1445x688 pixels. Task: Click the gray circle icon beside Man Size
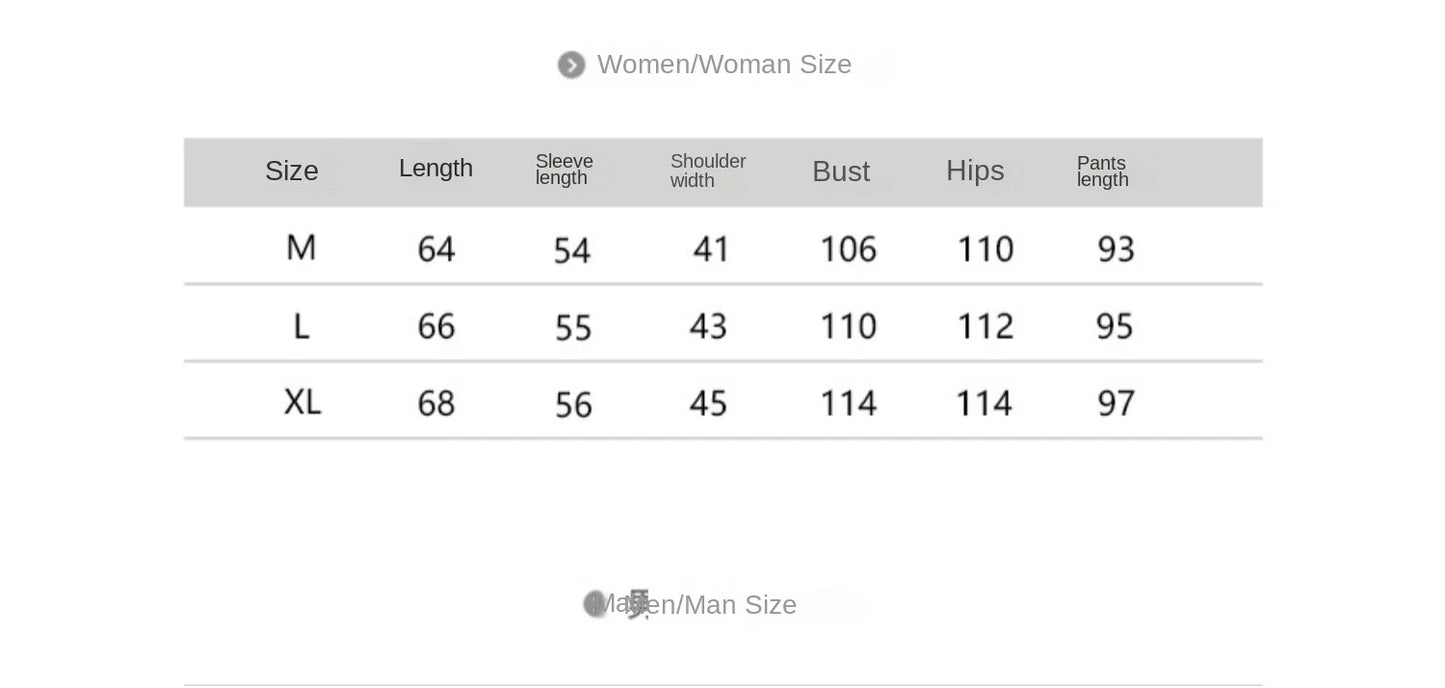click(x=595, y=604)
